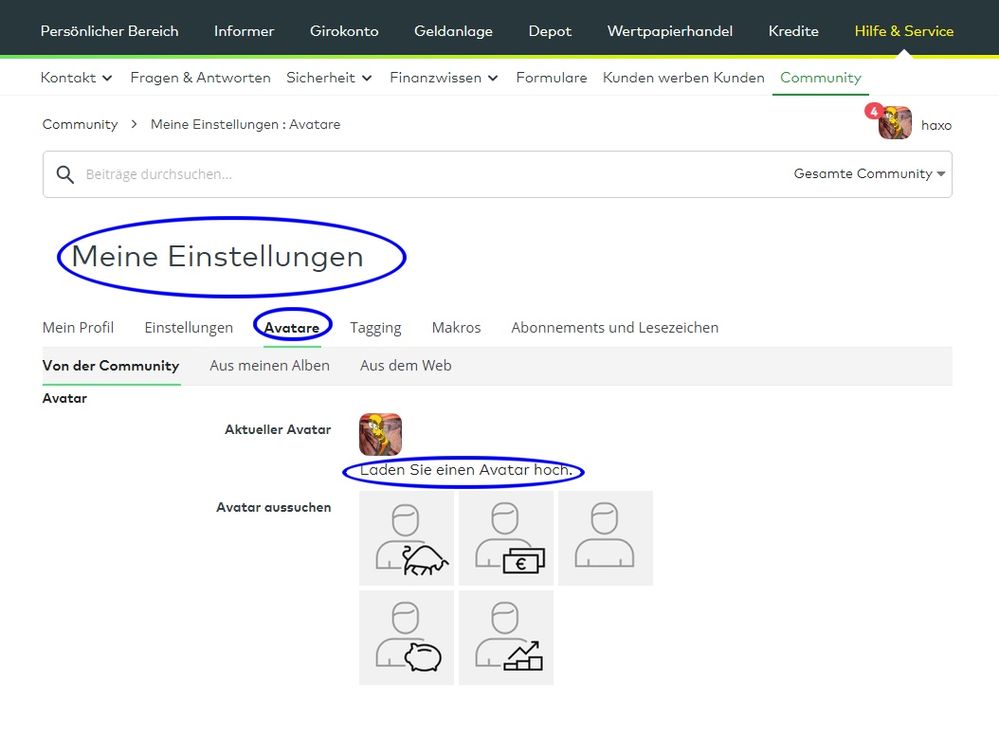Click the haxo profile avatar with notification badge
This screenshot has height=742, width=999.
(x=894, y=124)
